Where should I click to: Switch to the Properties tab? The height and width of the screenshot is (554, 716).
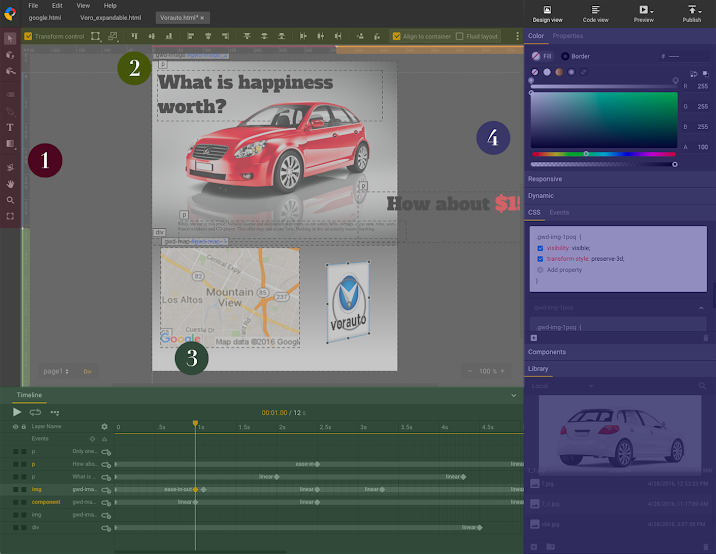[x=568, y=36]
